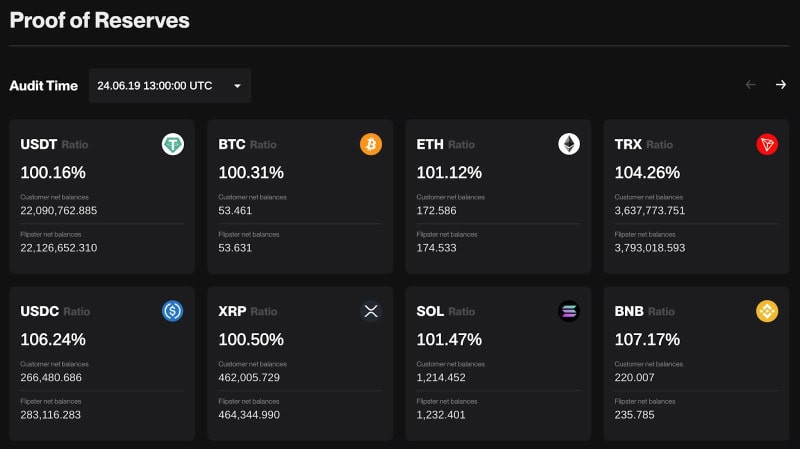This screenshot has height=449, width=800.
Task: Click the yellow BNB coin icon
Action: point(767,312)
